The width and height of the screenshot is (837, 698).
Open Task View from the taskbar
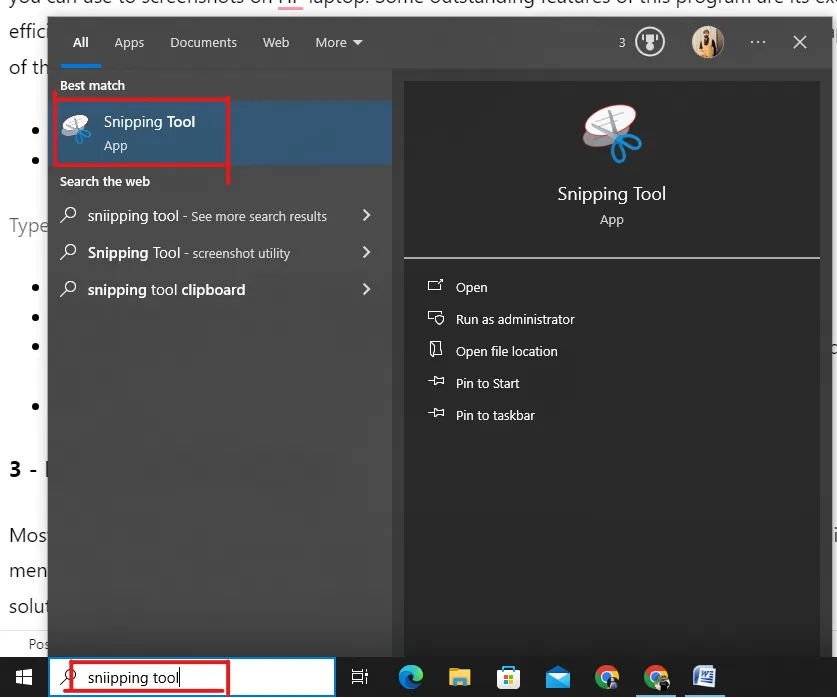(360, 678)
